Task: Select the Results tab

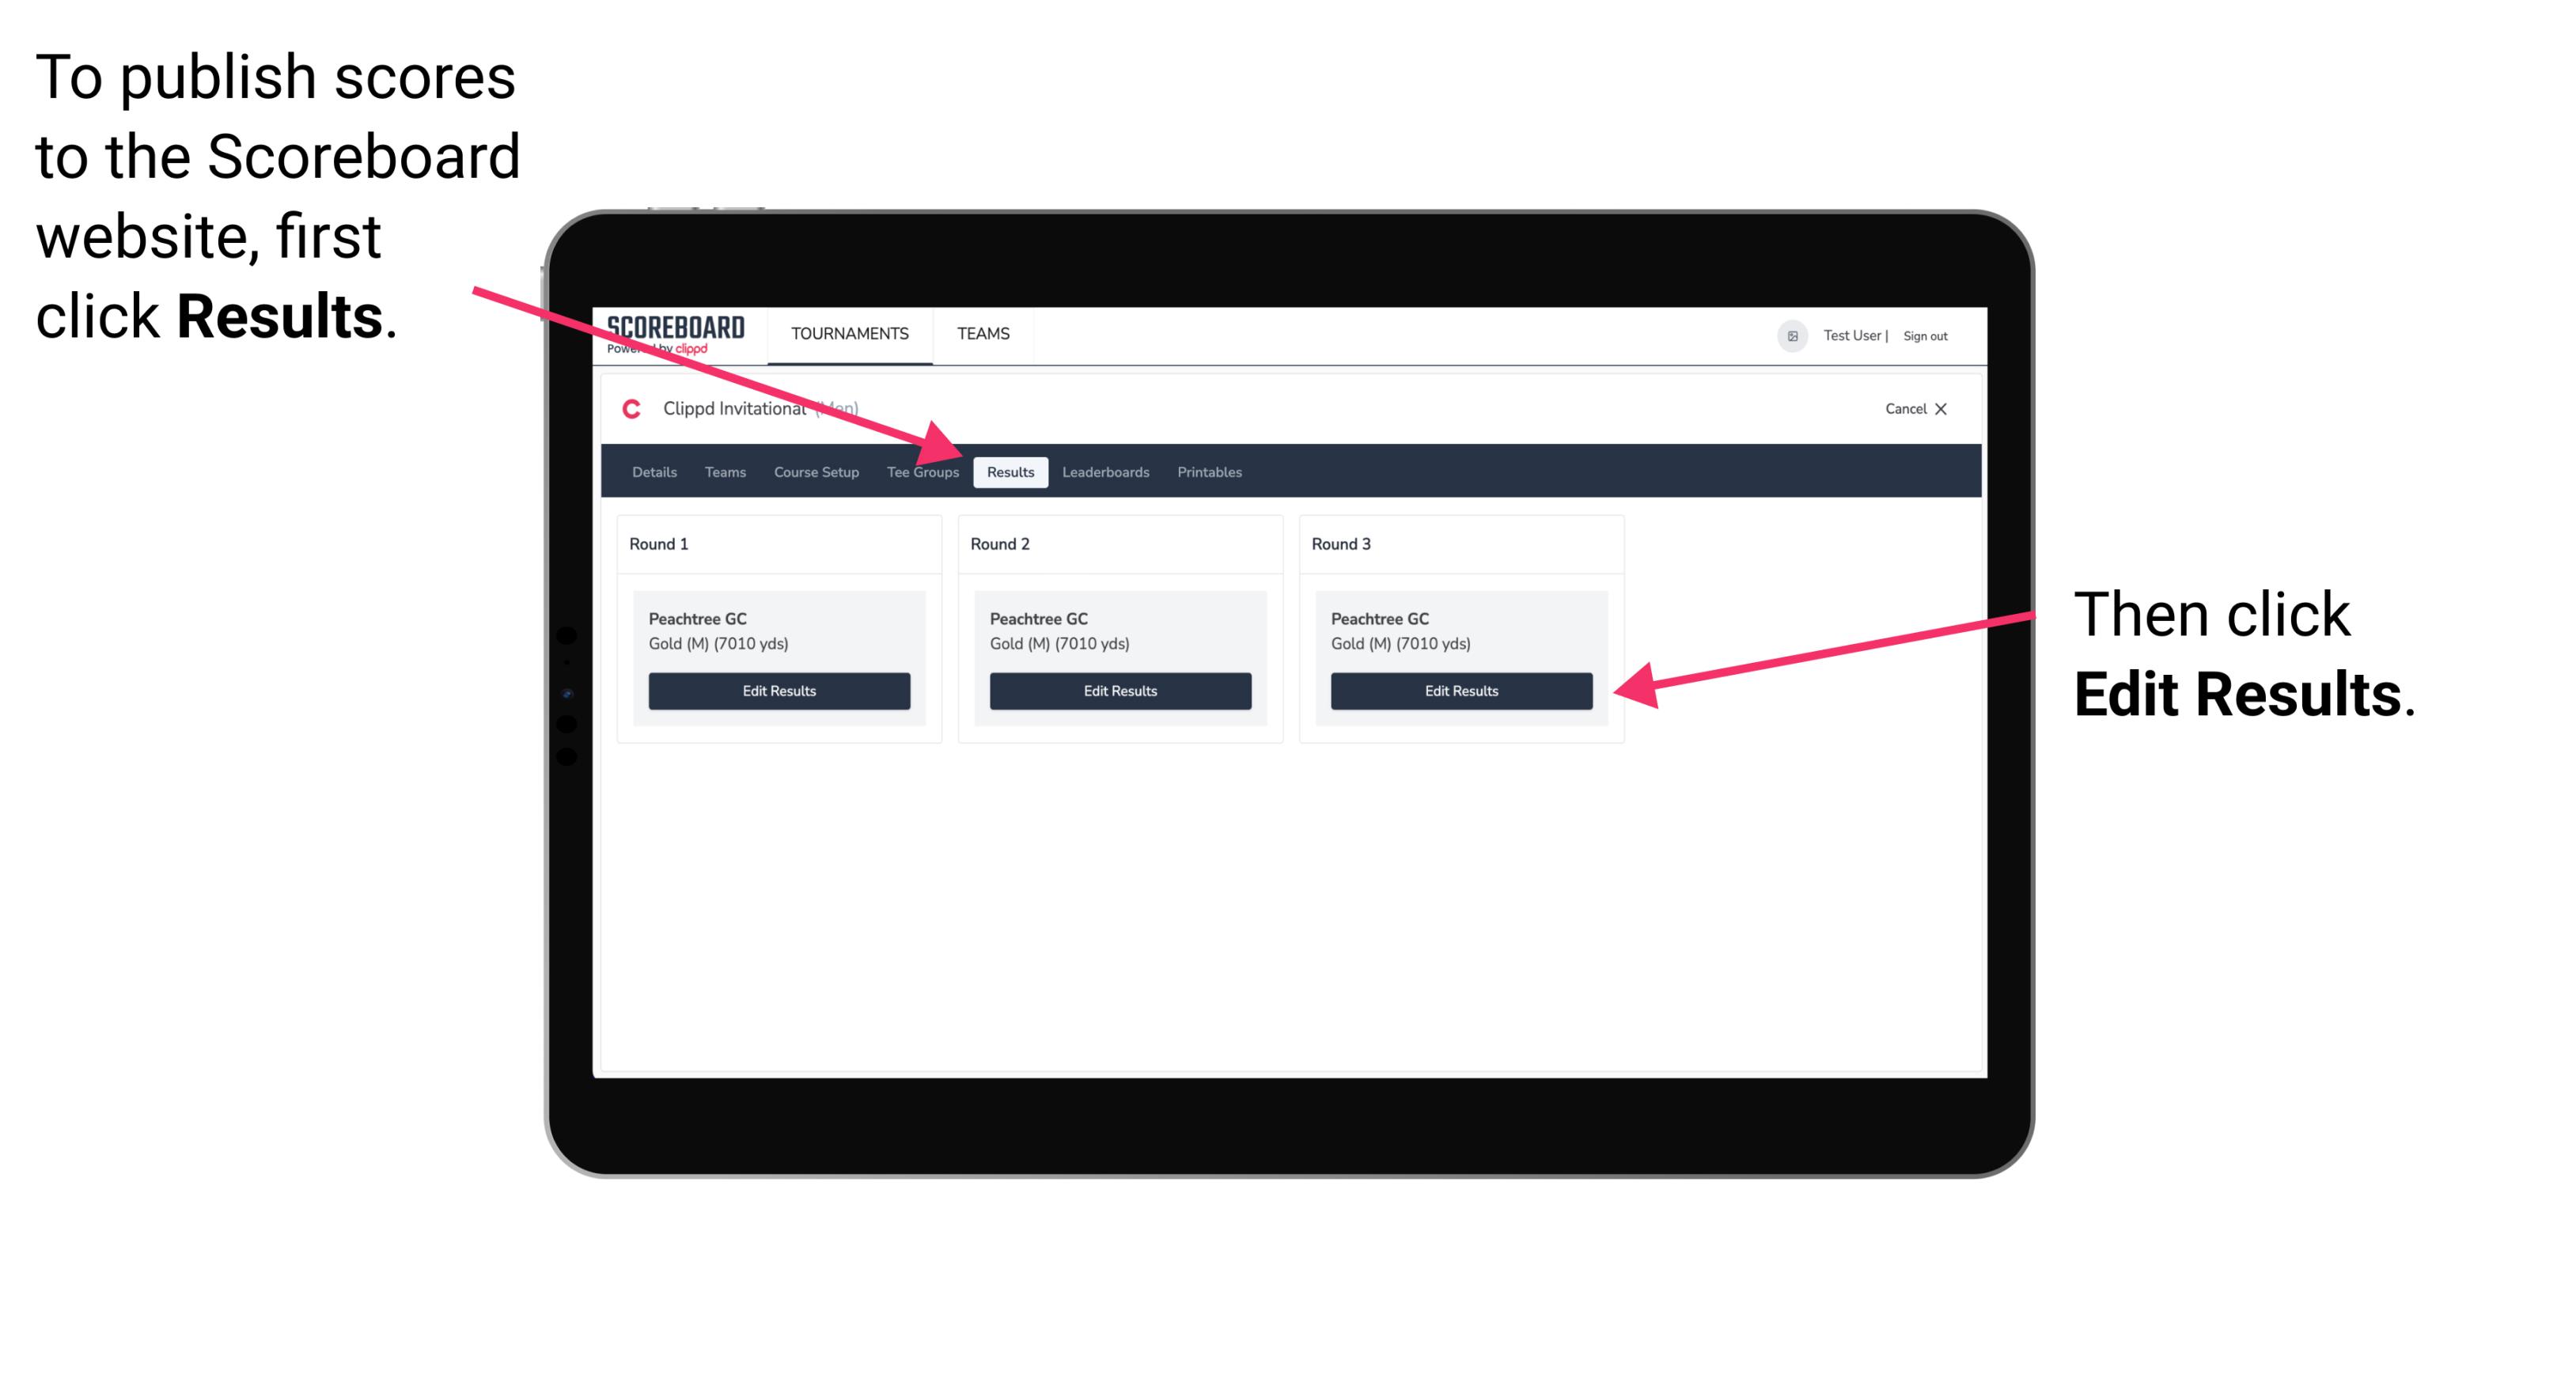Action: click(x=1009, y=471)
